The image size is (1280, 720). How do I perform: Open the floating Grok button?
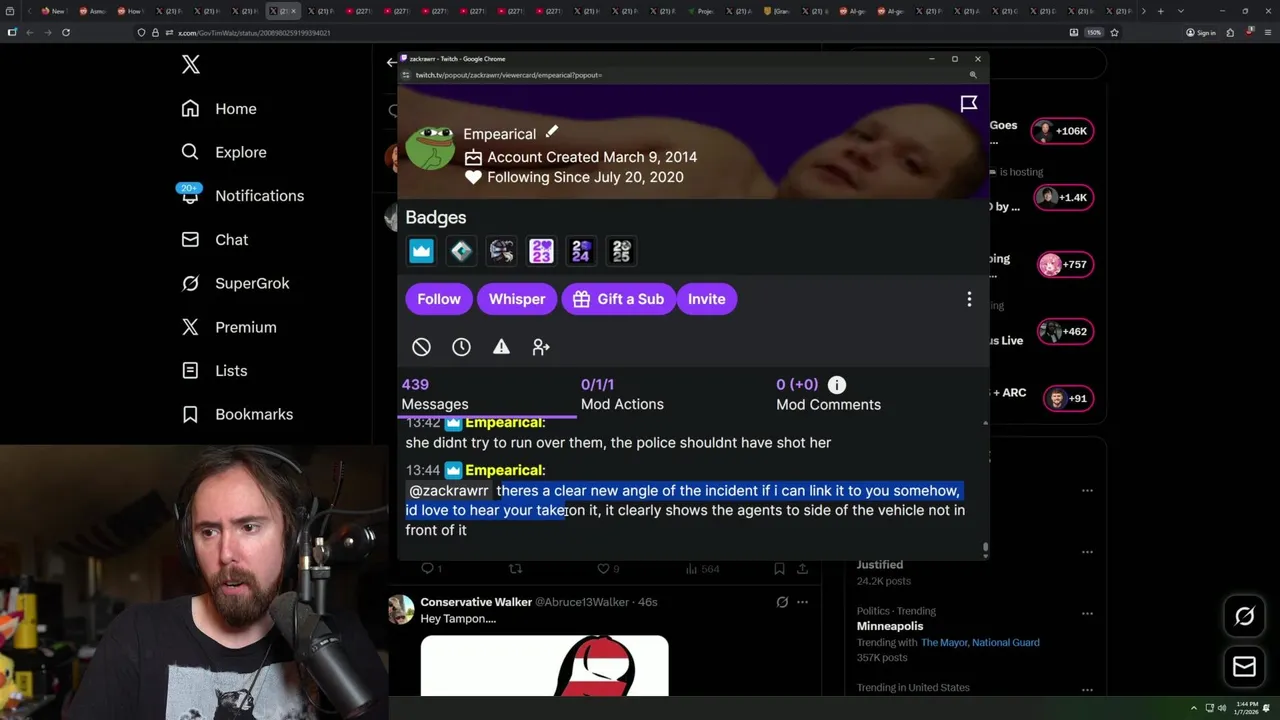click(1244, 617)
